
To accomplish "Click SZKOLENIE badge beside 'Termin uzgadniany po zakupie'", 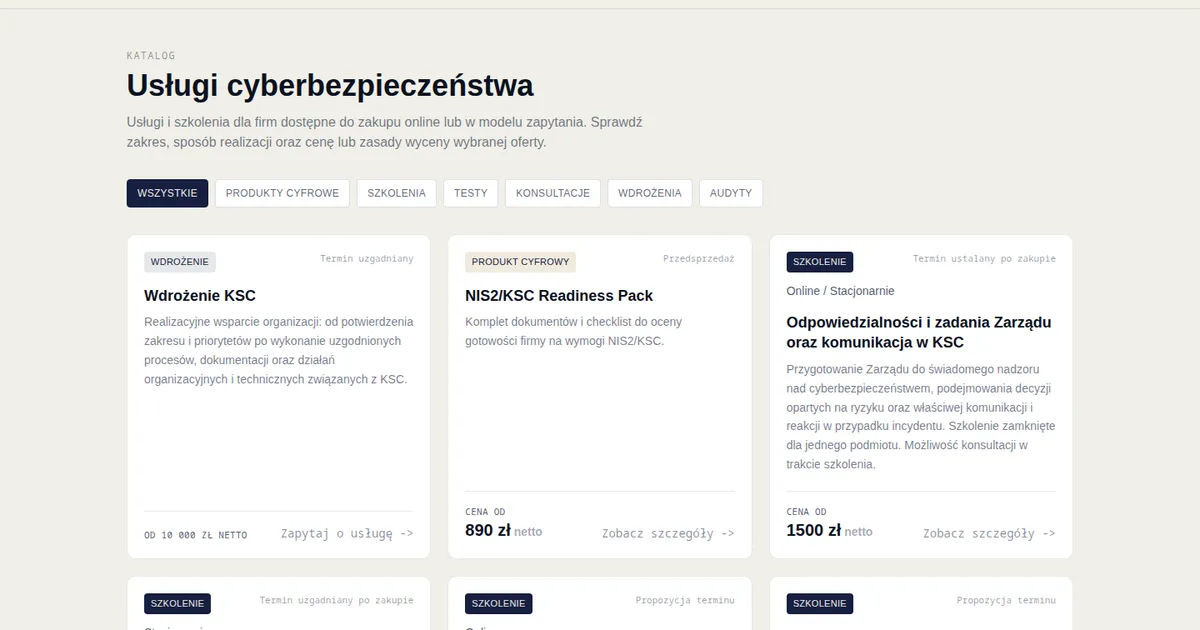I will pyautogui.click(x=177, y=603).
